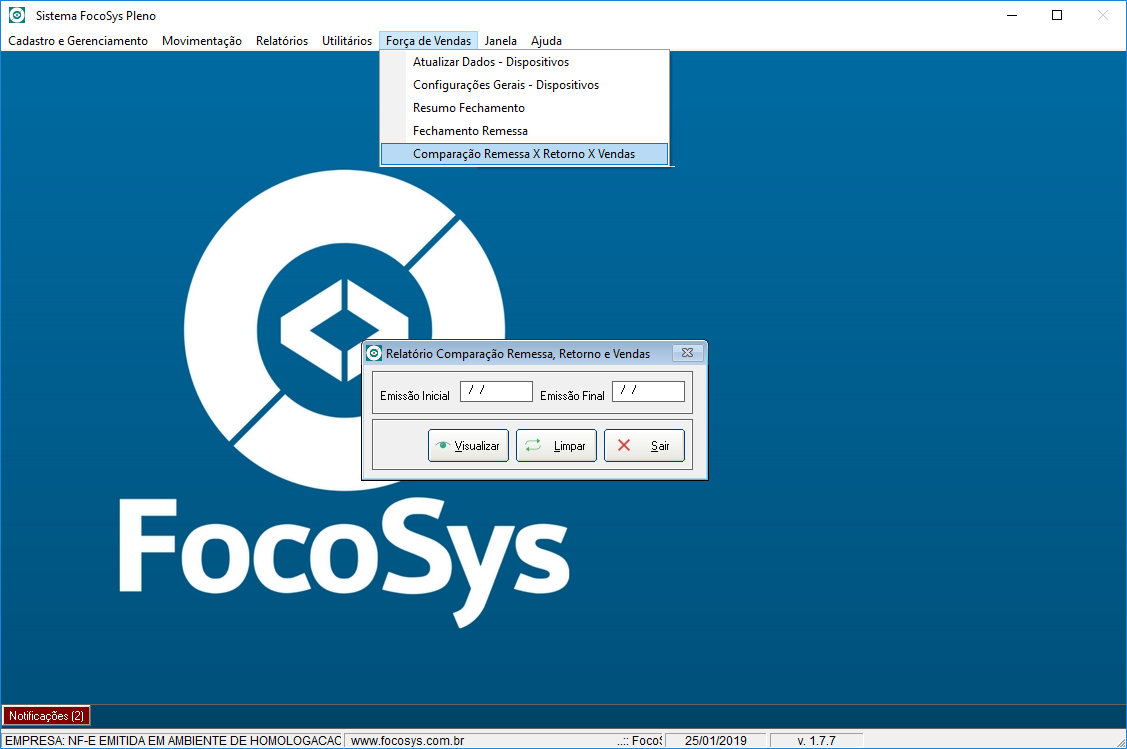Open the Janela menu
Viewport: 1127px width, 749px height.
click(x=500, y=41)
